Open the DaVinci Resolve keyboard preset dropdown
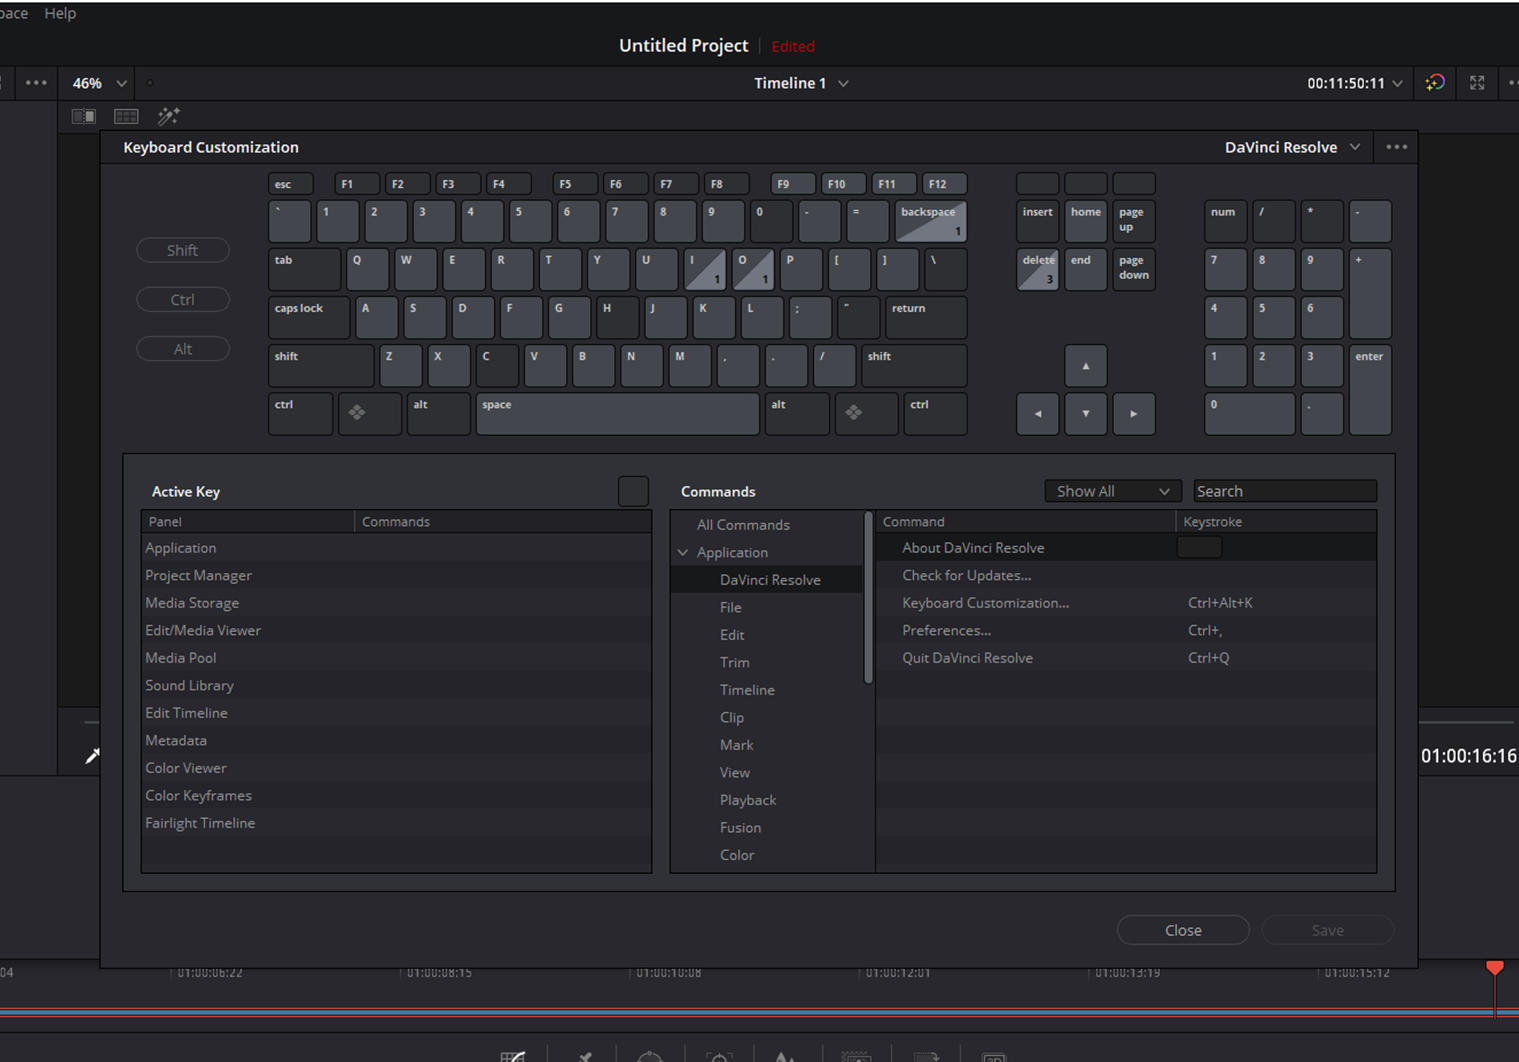The image size is (1519, 1062). pyautogui.click(x=1292, y=147)
